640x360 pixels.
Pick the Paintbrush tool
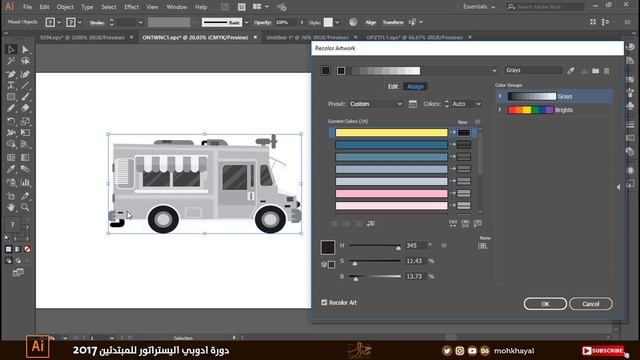point(25,97)
